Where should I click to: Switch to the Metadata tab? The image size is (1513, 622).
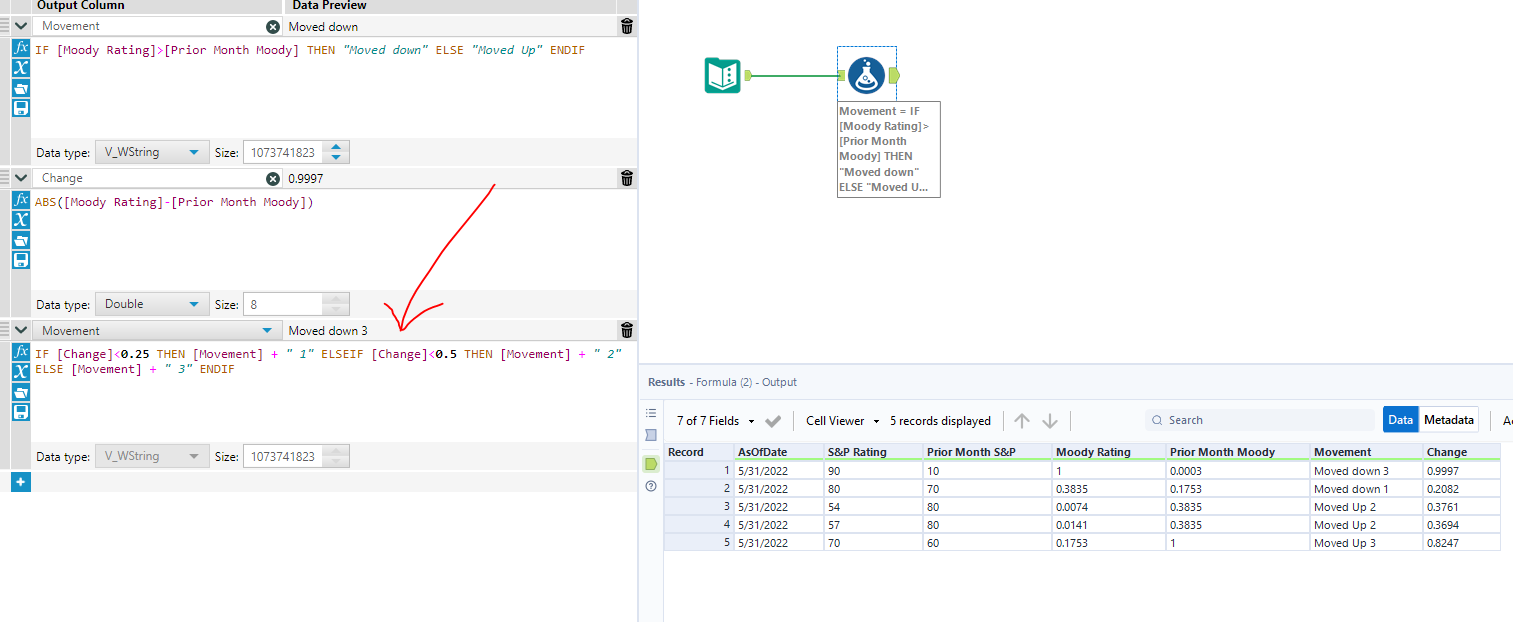[1449, 419]
